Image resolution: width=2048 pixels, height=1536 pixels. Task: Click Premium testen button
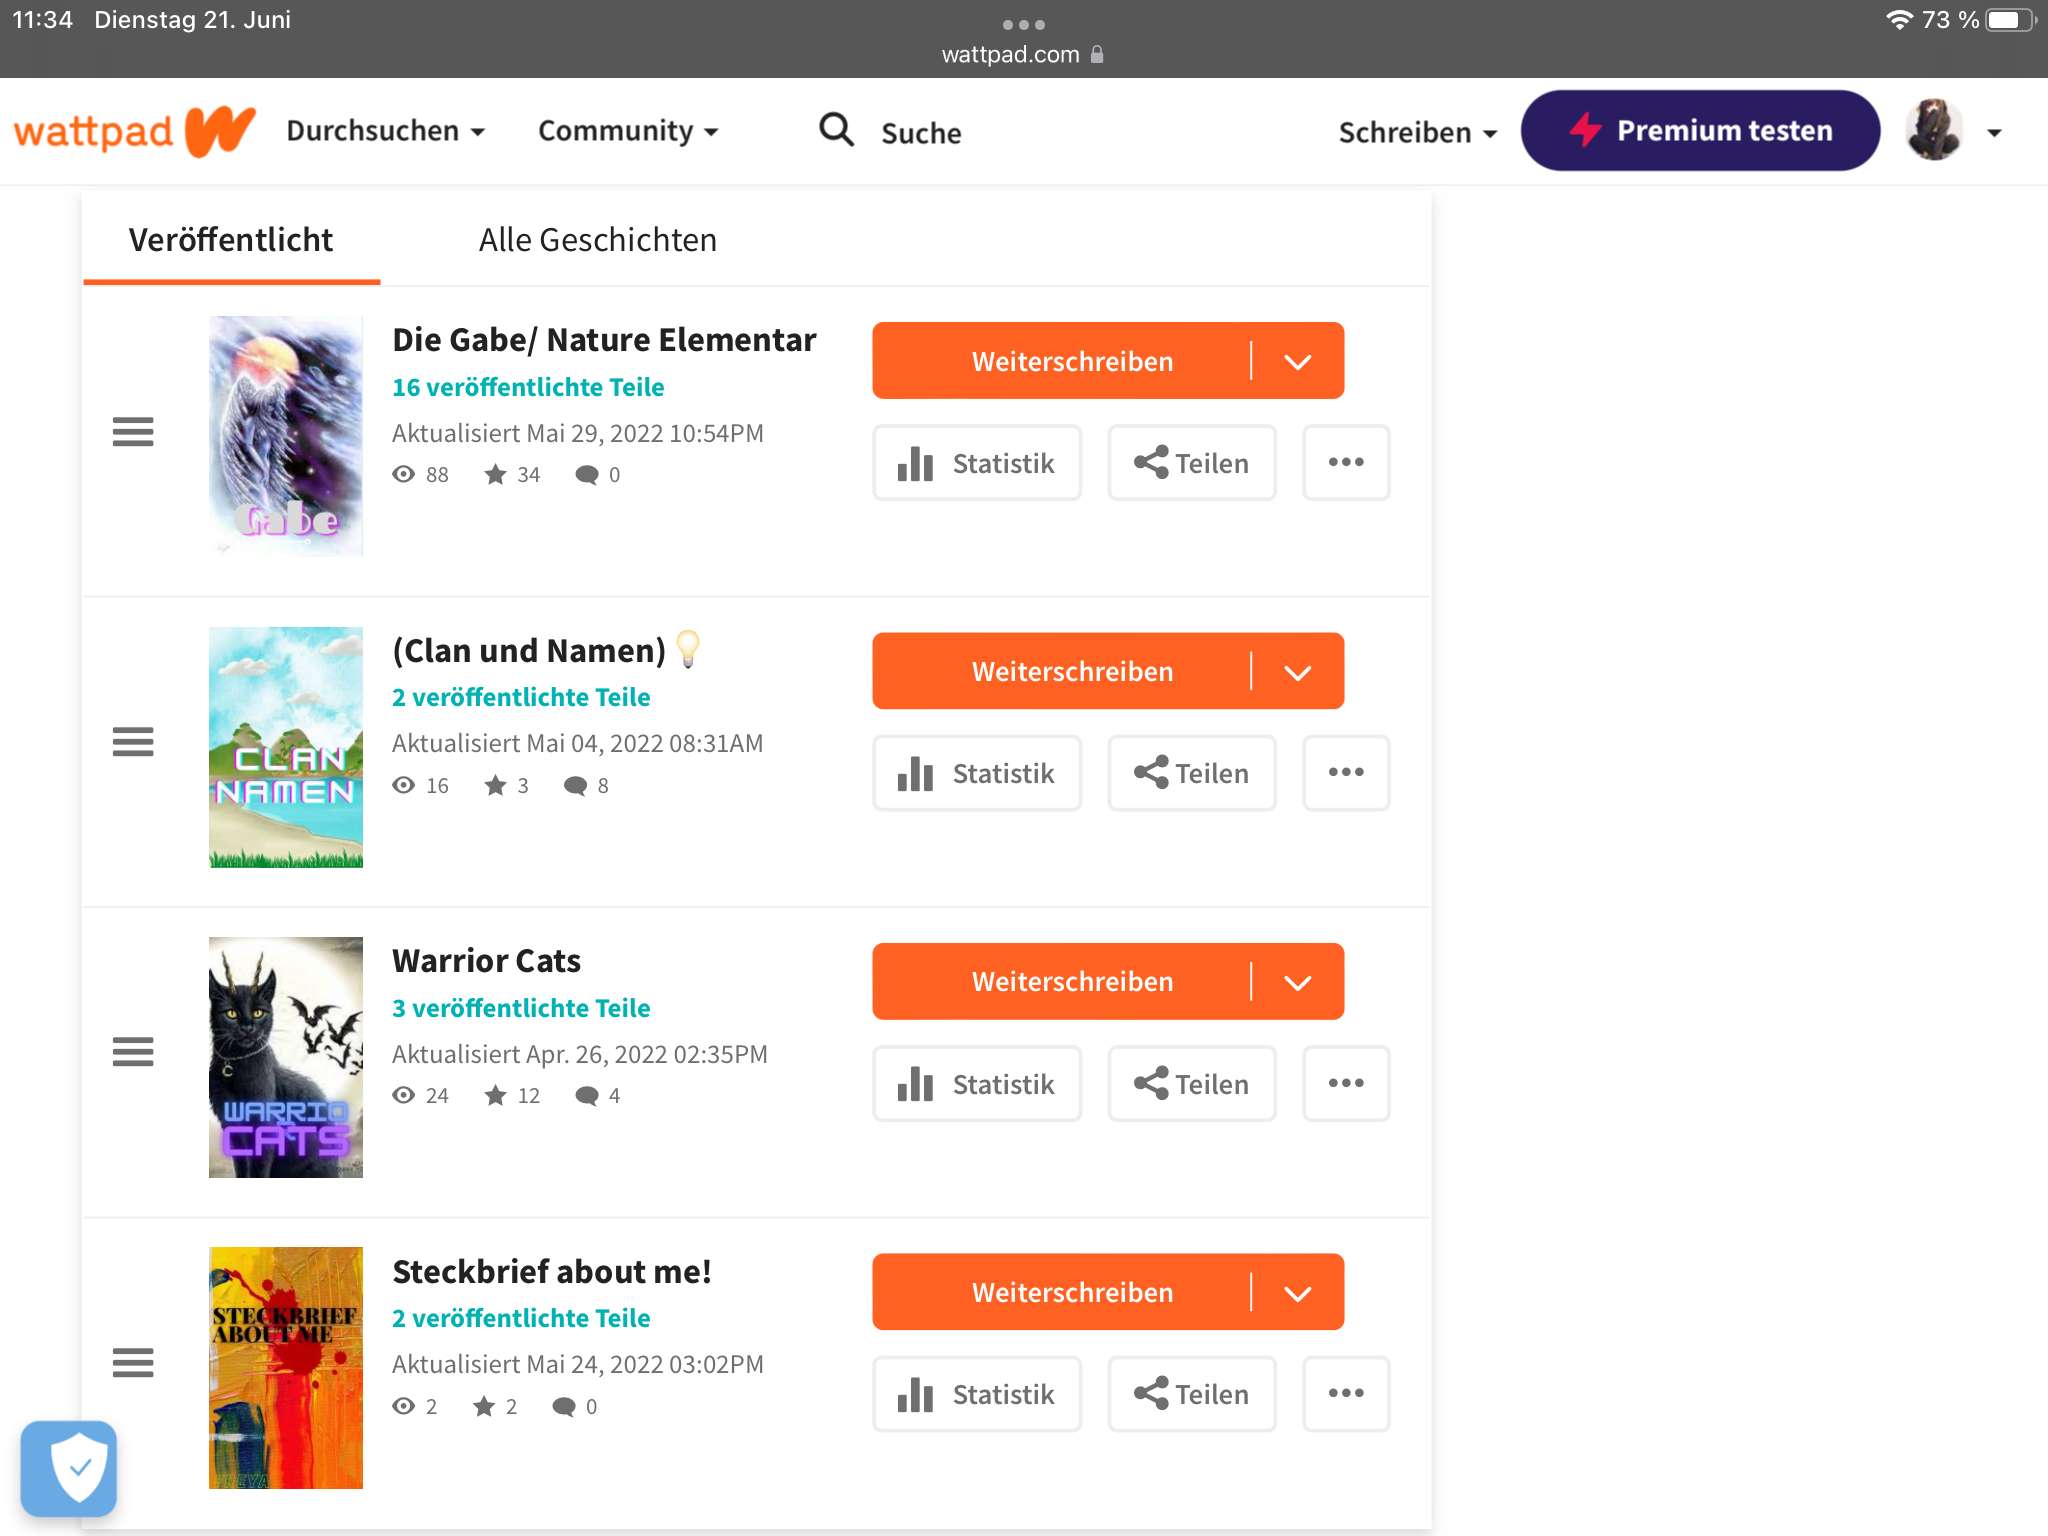[x=1700, y=131]
